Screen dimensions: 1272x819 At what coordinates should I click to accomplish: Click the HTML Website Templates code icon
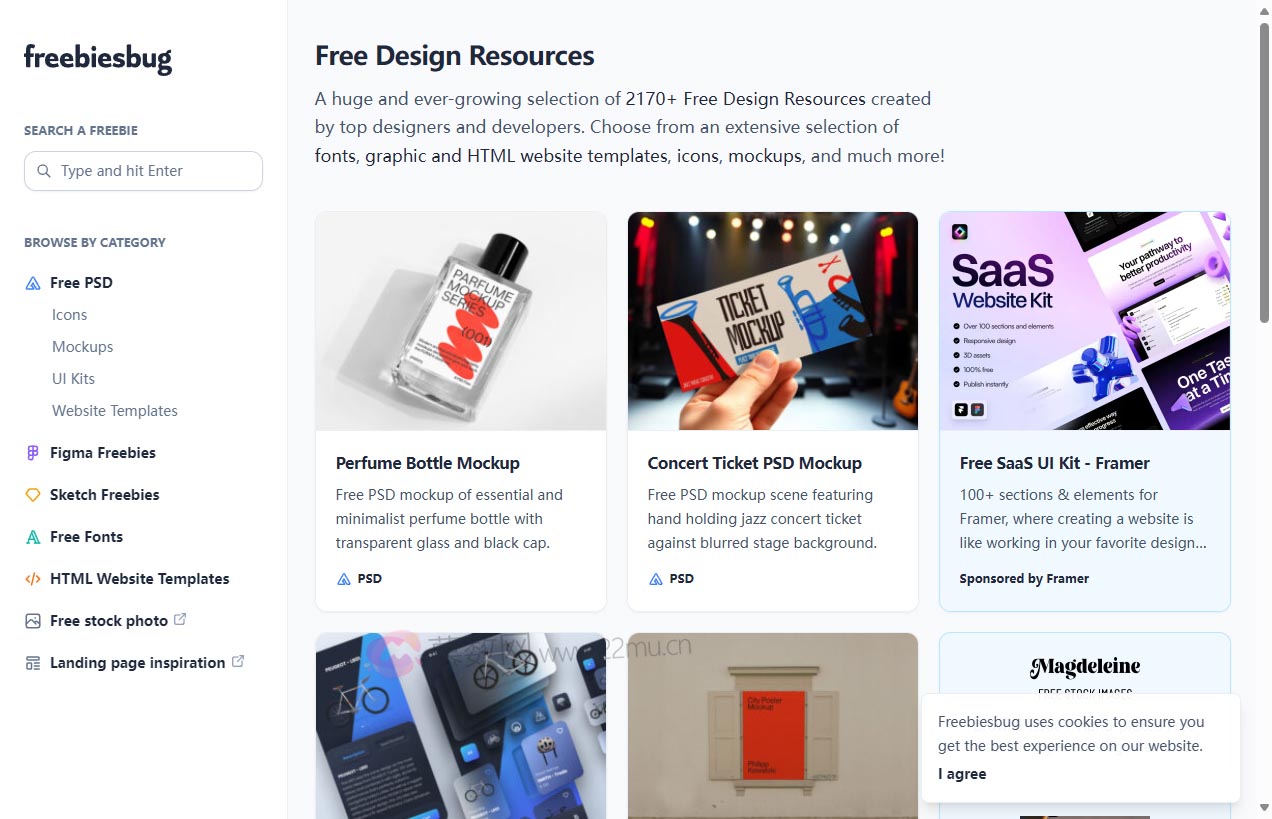[x=33, y=579]
